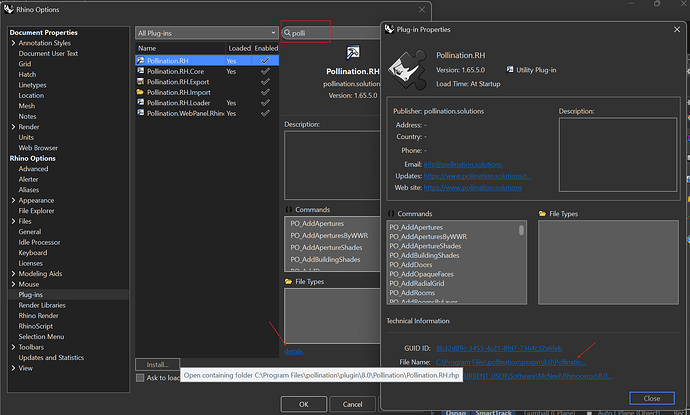This screenshot has width=690, height=415.
Task: Sort plug-ins by the Name column header
Action: (180, 48)
